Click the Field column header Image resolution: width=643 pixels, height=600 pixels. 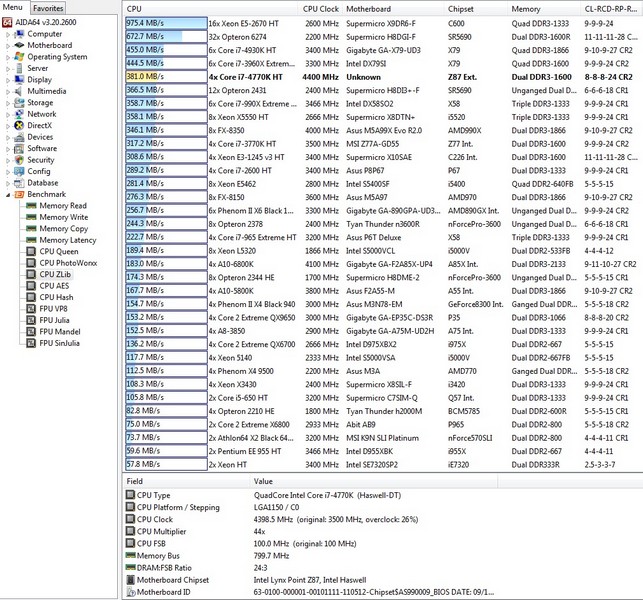pyautogui.click(x=186, y=481)
